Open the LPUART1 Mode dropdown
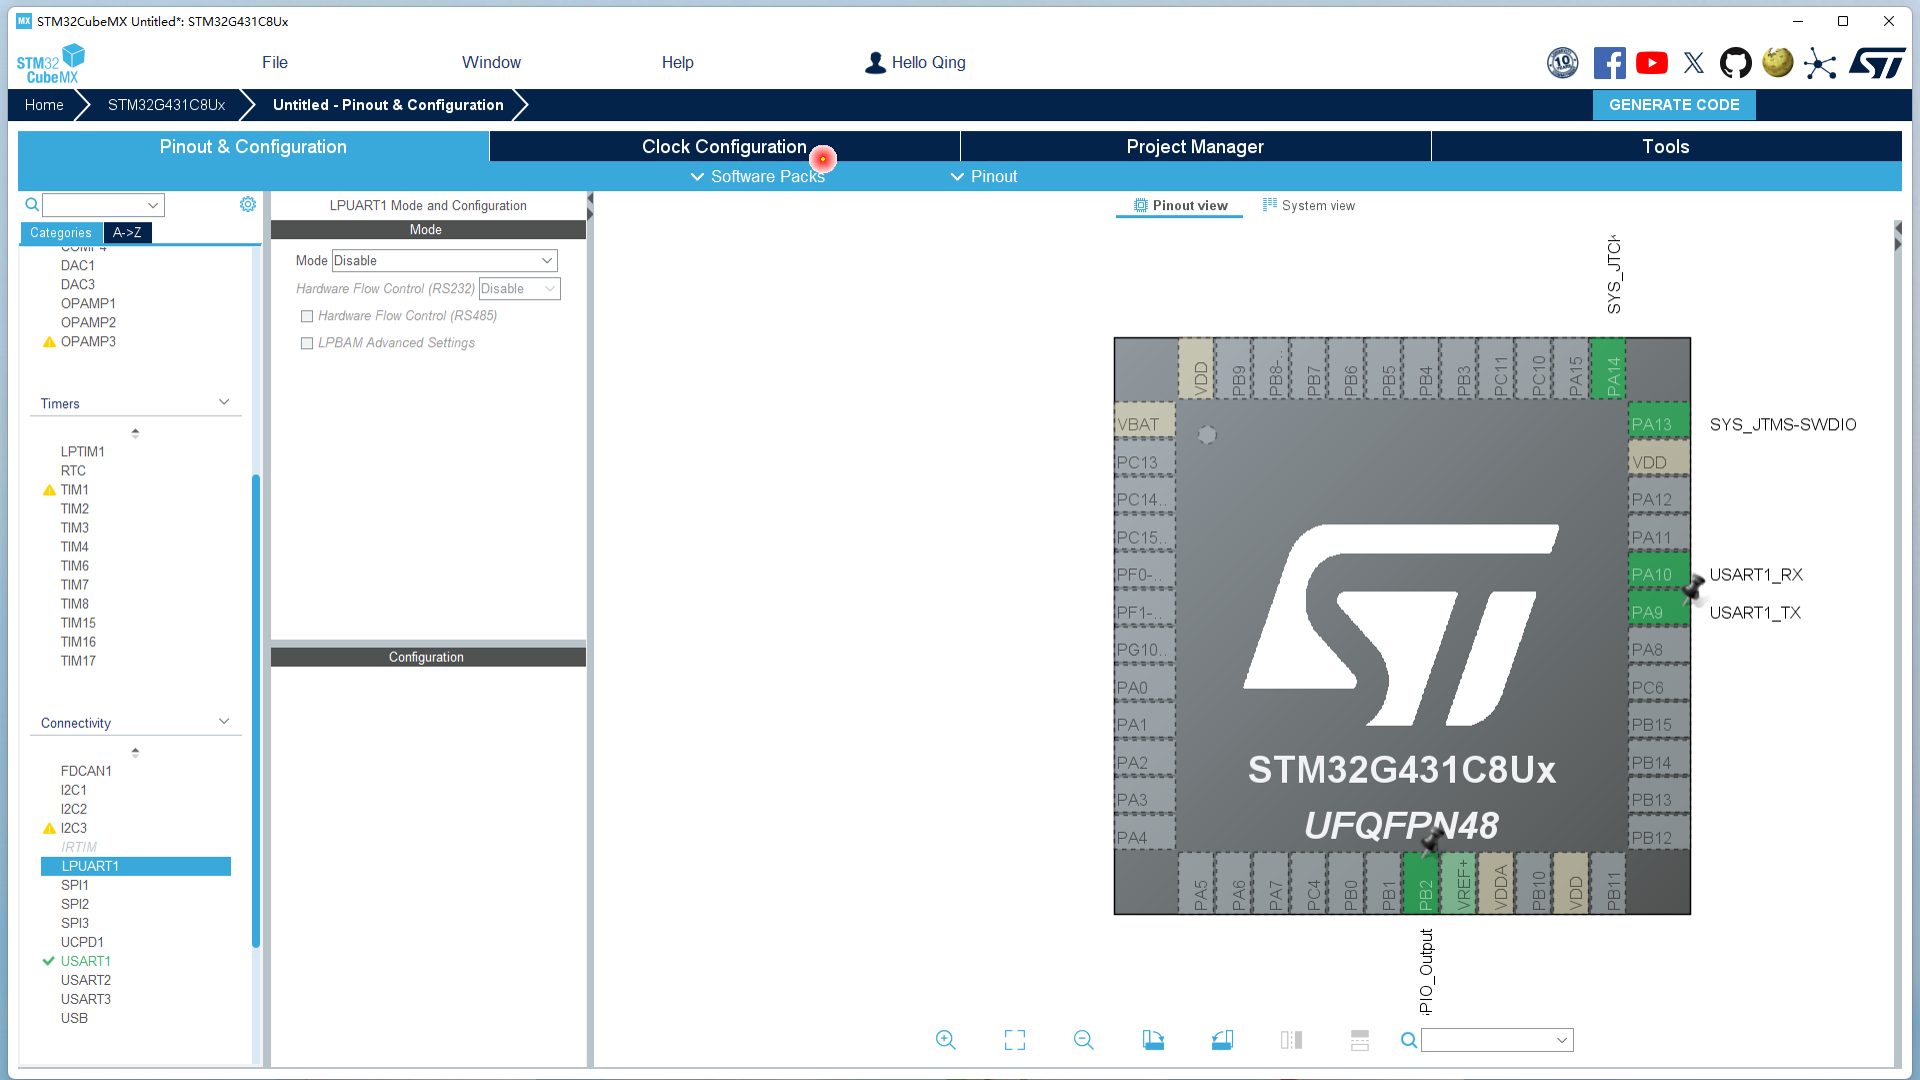Viewport: 1920px width, 1080px height. (x=444, y=261)
